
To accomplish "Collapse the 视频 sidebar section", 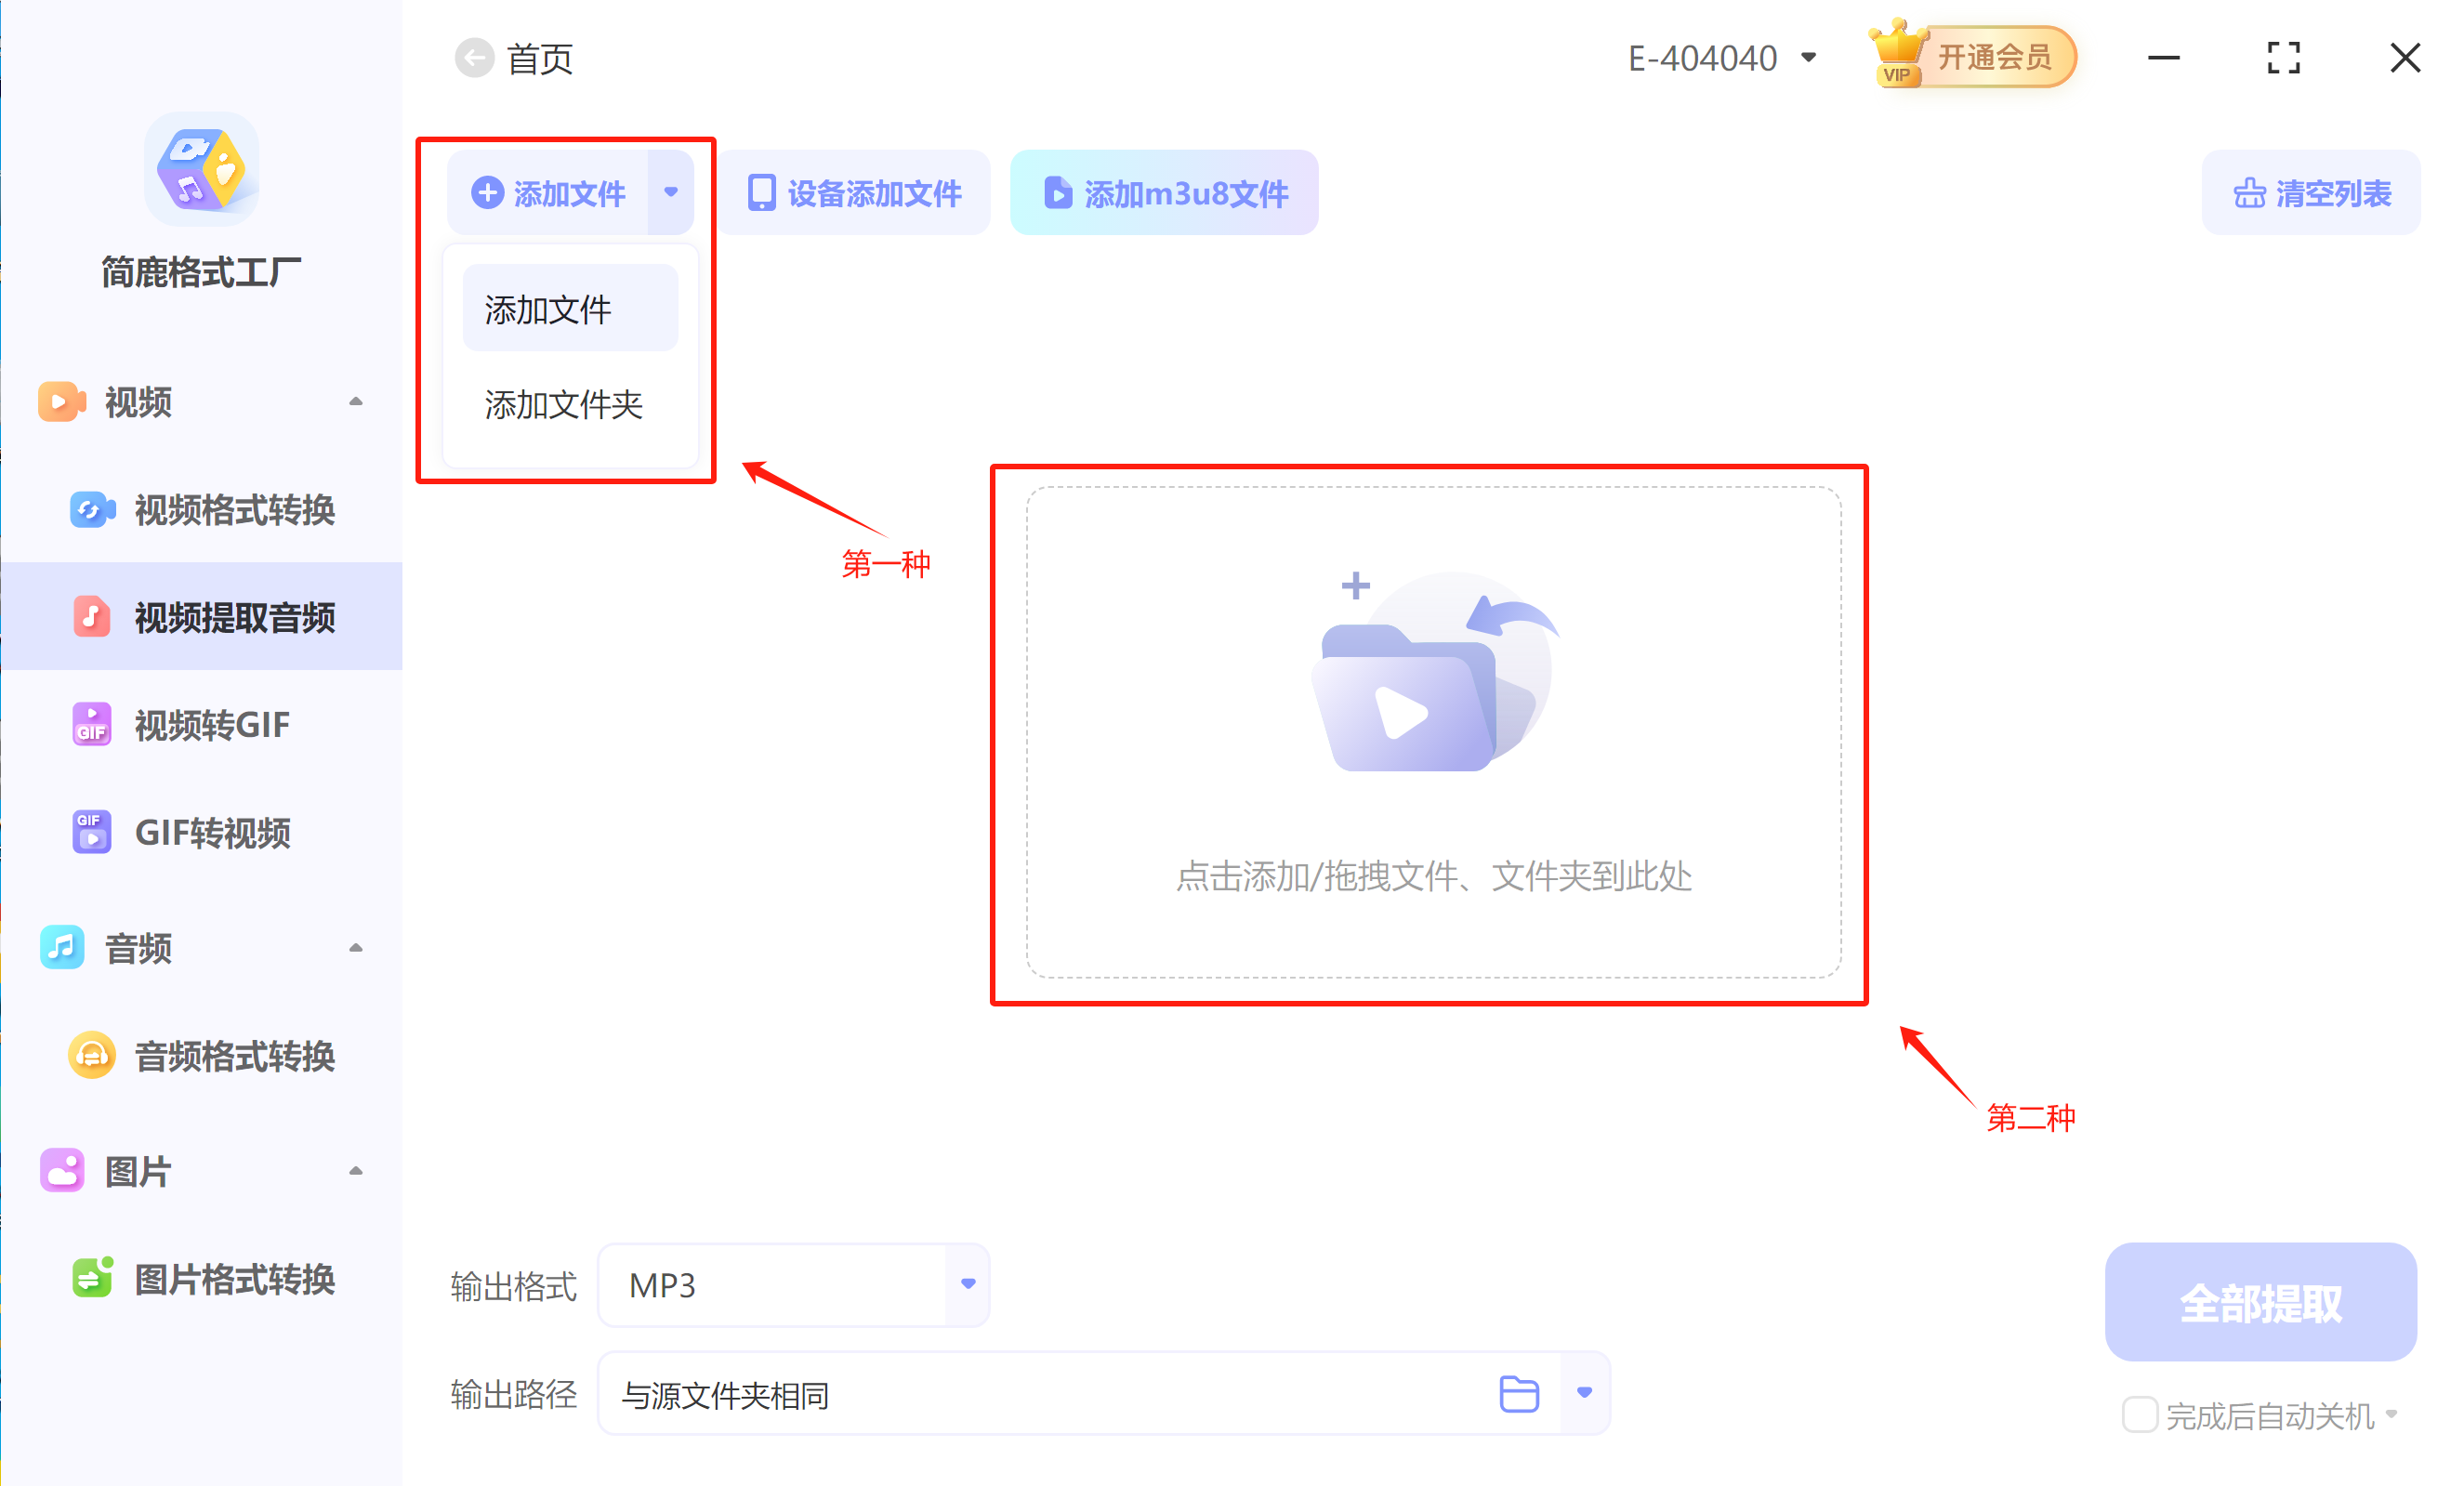I will click(355, 401).
